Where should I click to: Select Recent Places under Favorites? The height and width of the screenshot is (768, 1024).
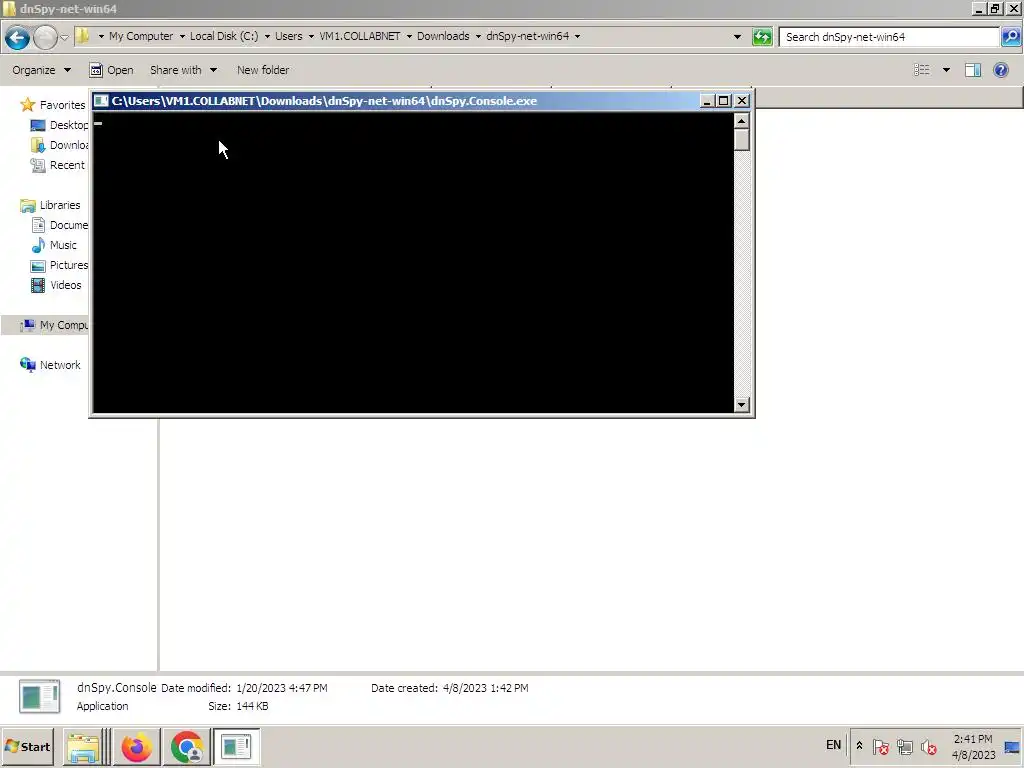tap(58, 165)
